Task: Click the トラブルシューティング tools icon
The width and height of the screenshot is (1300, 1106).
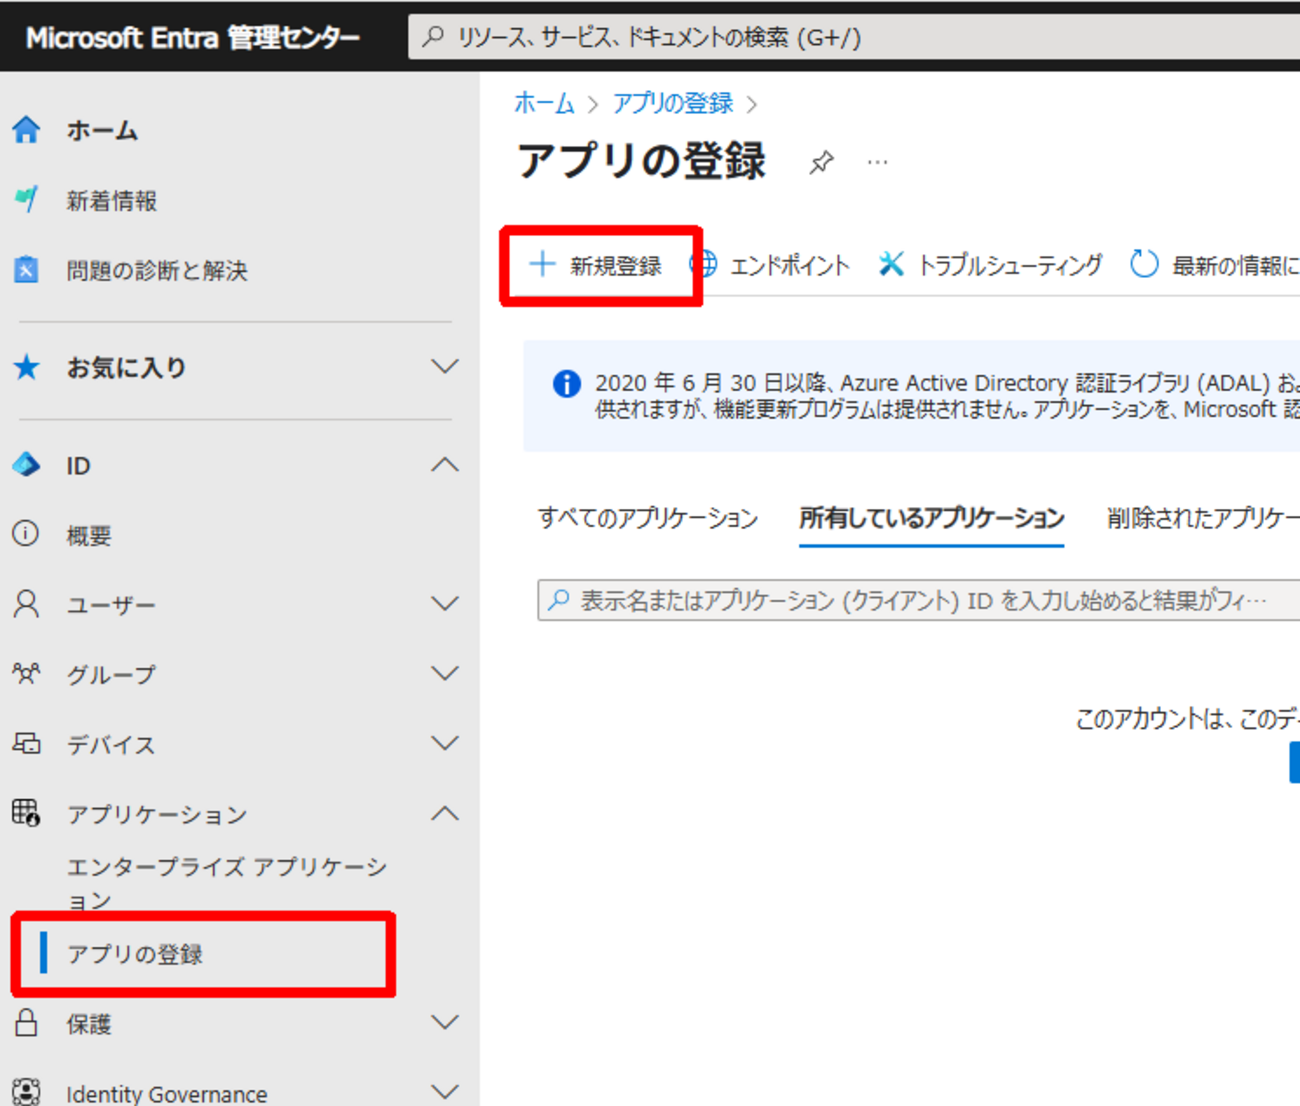Action: pos(890,264)
